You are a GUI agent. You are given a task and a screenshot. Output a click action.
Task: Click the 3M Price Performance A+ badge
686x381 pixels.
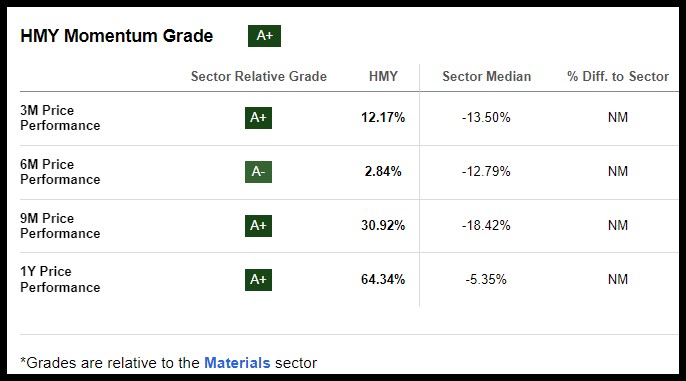(258, 118)
